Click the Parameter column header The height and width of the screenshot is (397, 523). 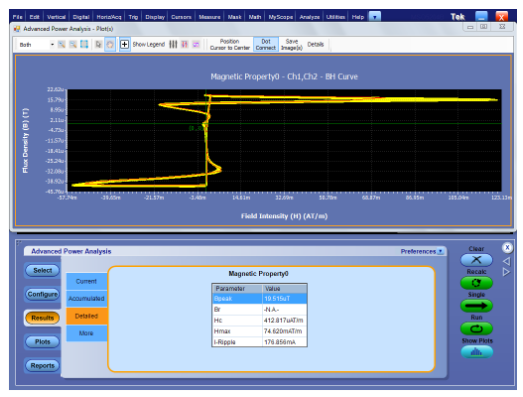(237, 289)
